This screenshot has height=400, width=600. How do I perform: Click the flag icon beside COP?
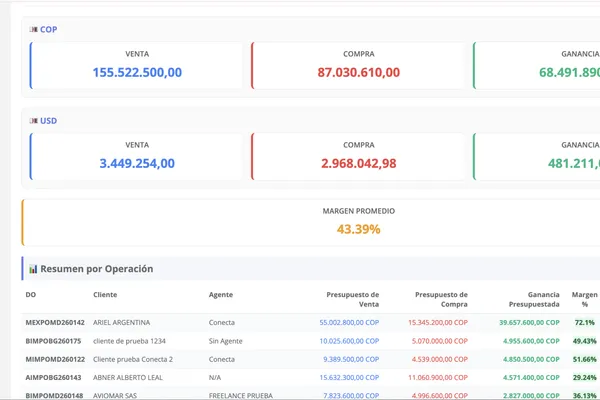coord(34,29)
